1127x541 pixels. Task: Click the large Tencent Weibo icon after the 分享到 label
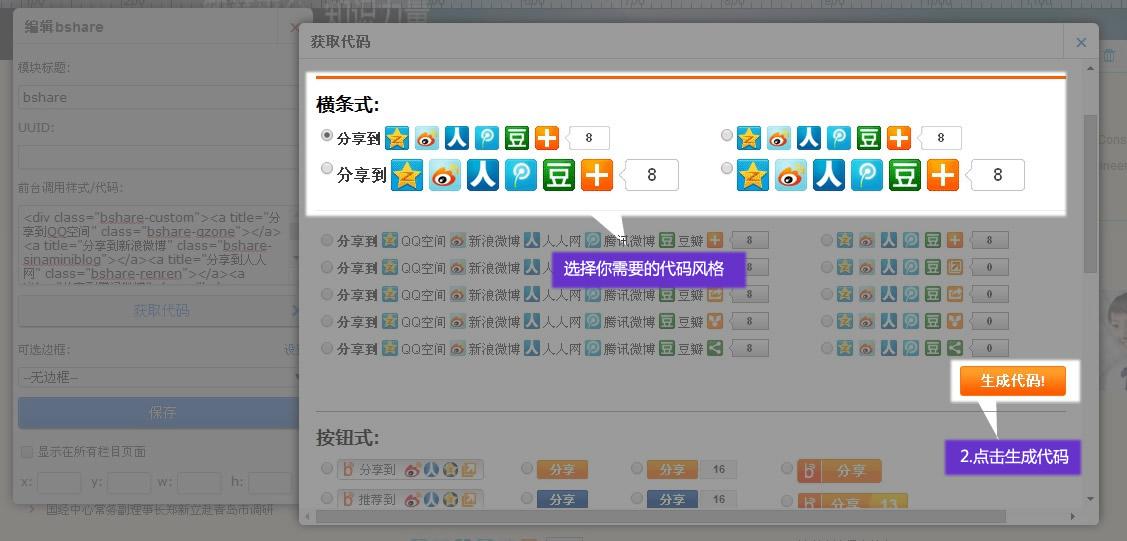click(x=521, y=175)
